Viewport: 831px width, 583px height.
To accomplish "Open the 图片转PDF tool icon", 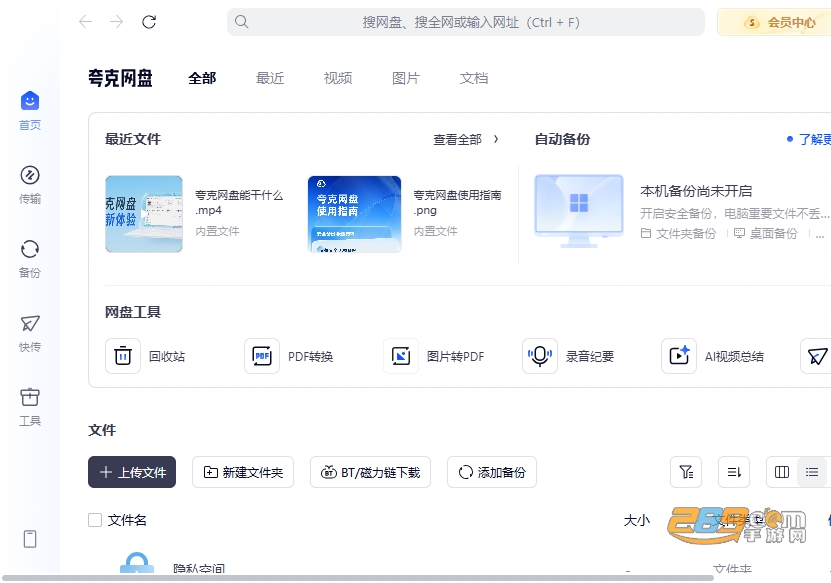I will pos(401,356).
